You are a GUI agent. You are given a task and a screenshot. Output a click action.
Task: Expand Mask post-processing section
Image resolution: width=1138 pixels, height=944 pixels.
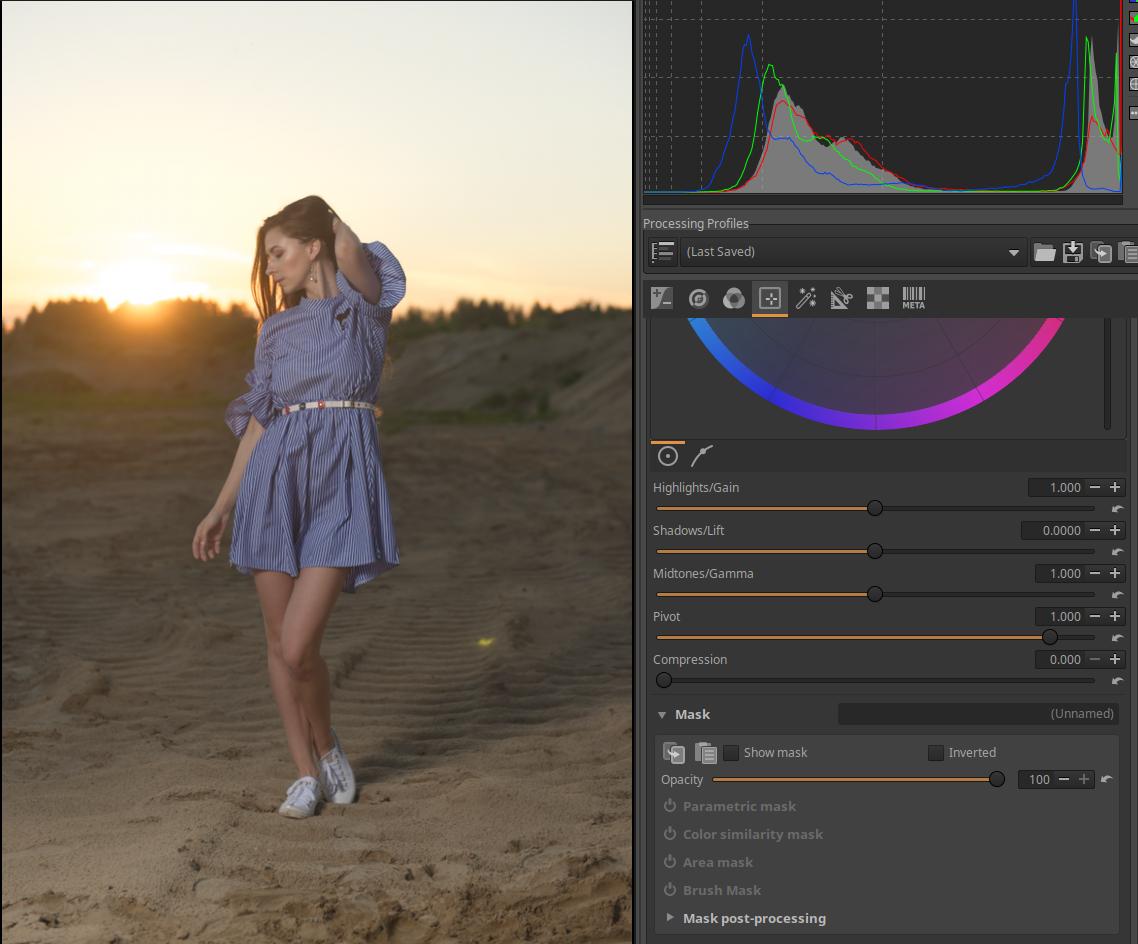pyautogui.click(x=670, y=918)
